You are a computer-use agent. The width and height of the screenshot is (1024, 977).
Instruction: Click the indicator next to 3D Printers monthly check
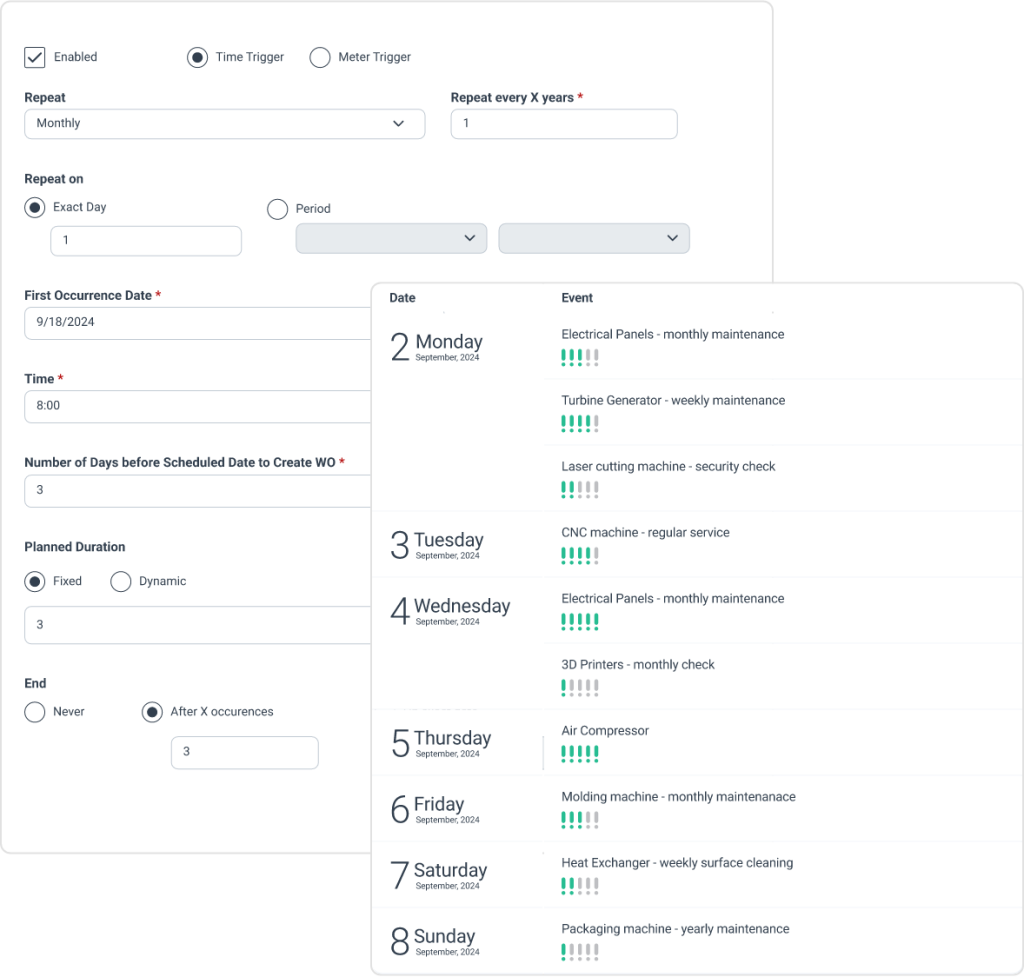tap(580, 687)
